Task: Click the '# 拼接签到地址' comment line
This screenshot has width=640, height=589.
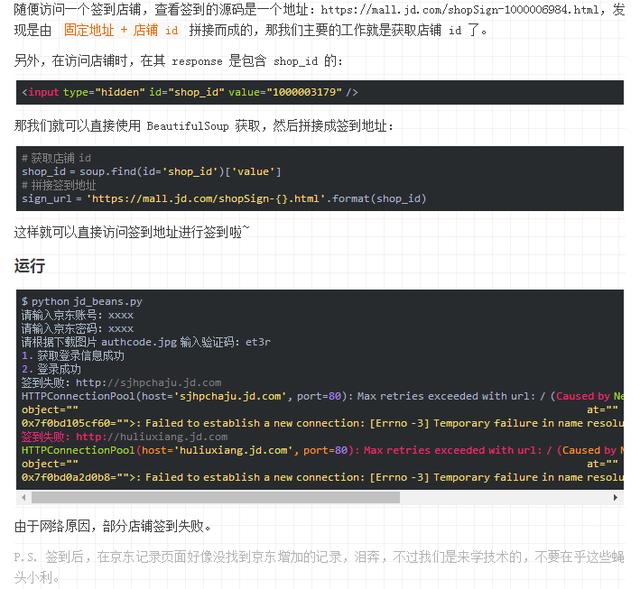Action: point(59,185)
